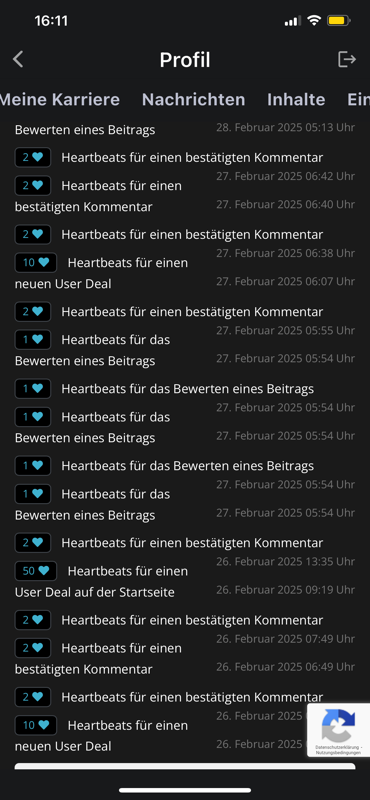370x800 pixels.
Task: Switch to the Nachrichten tab
Action: [193, 99]
